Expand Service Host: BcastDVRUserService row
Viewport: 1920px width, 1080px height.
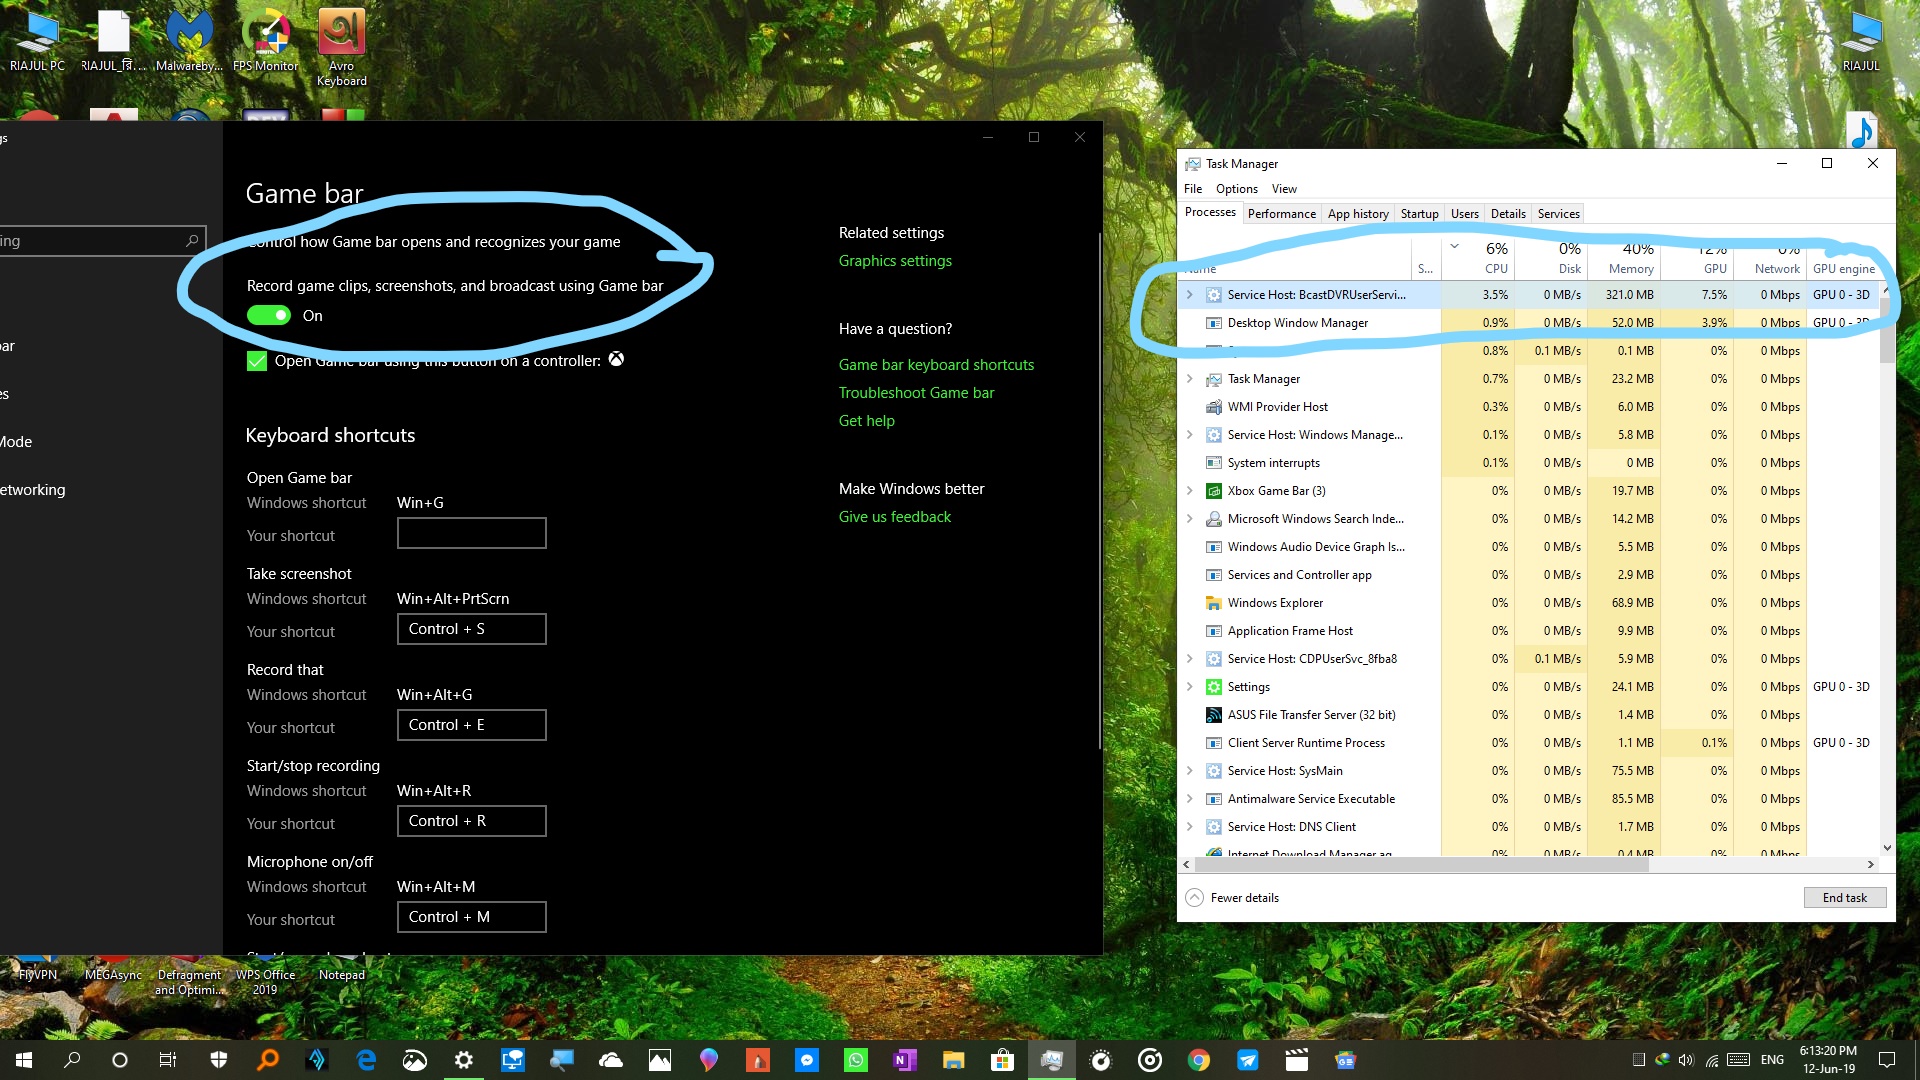tap(1189, 295)
